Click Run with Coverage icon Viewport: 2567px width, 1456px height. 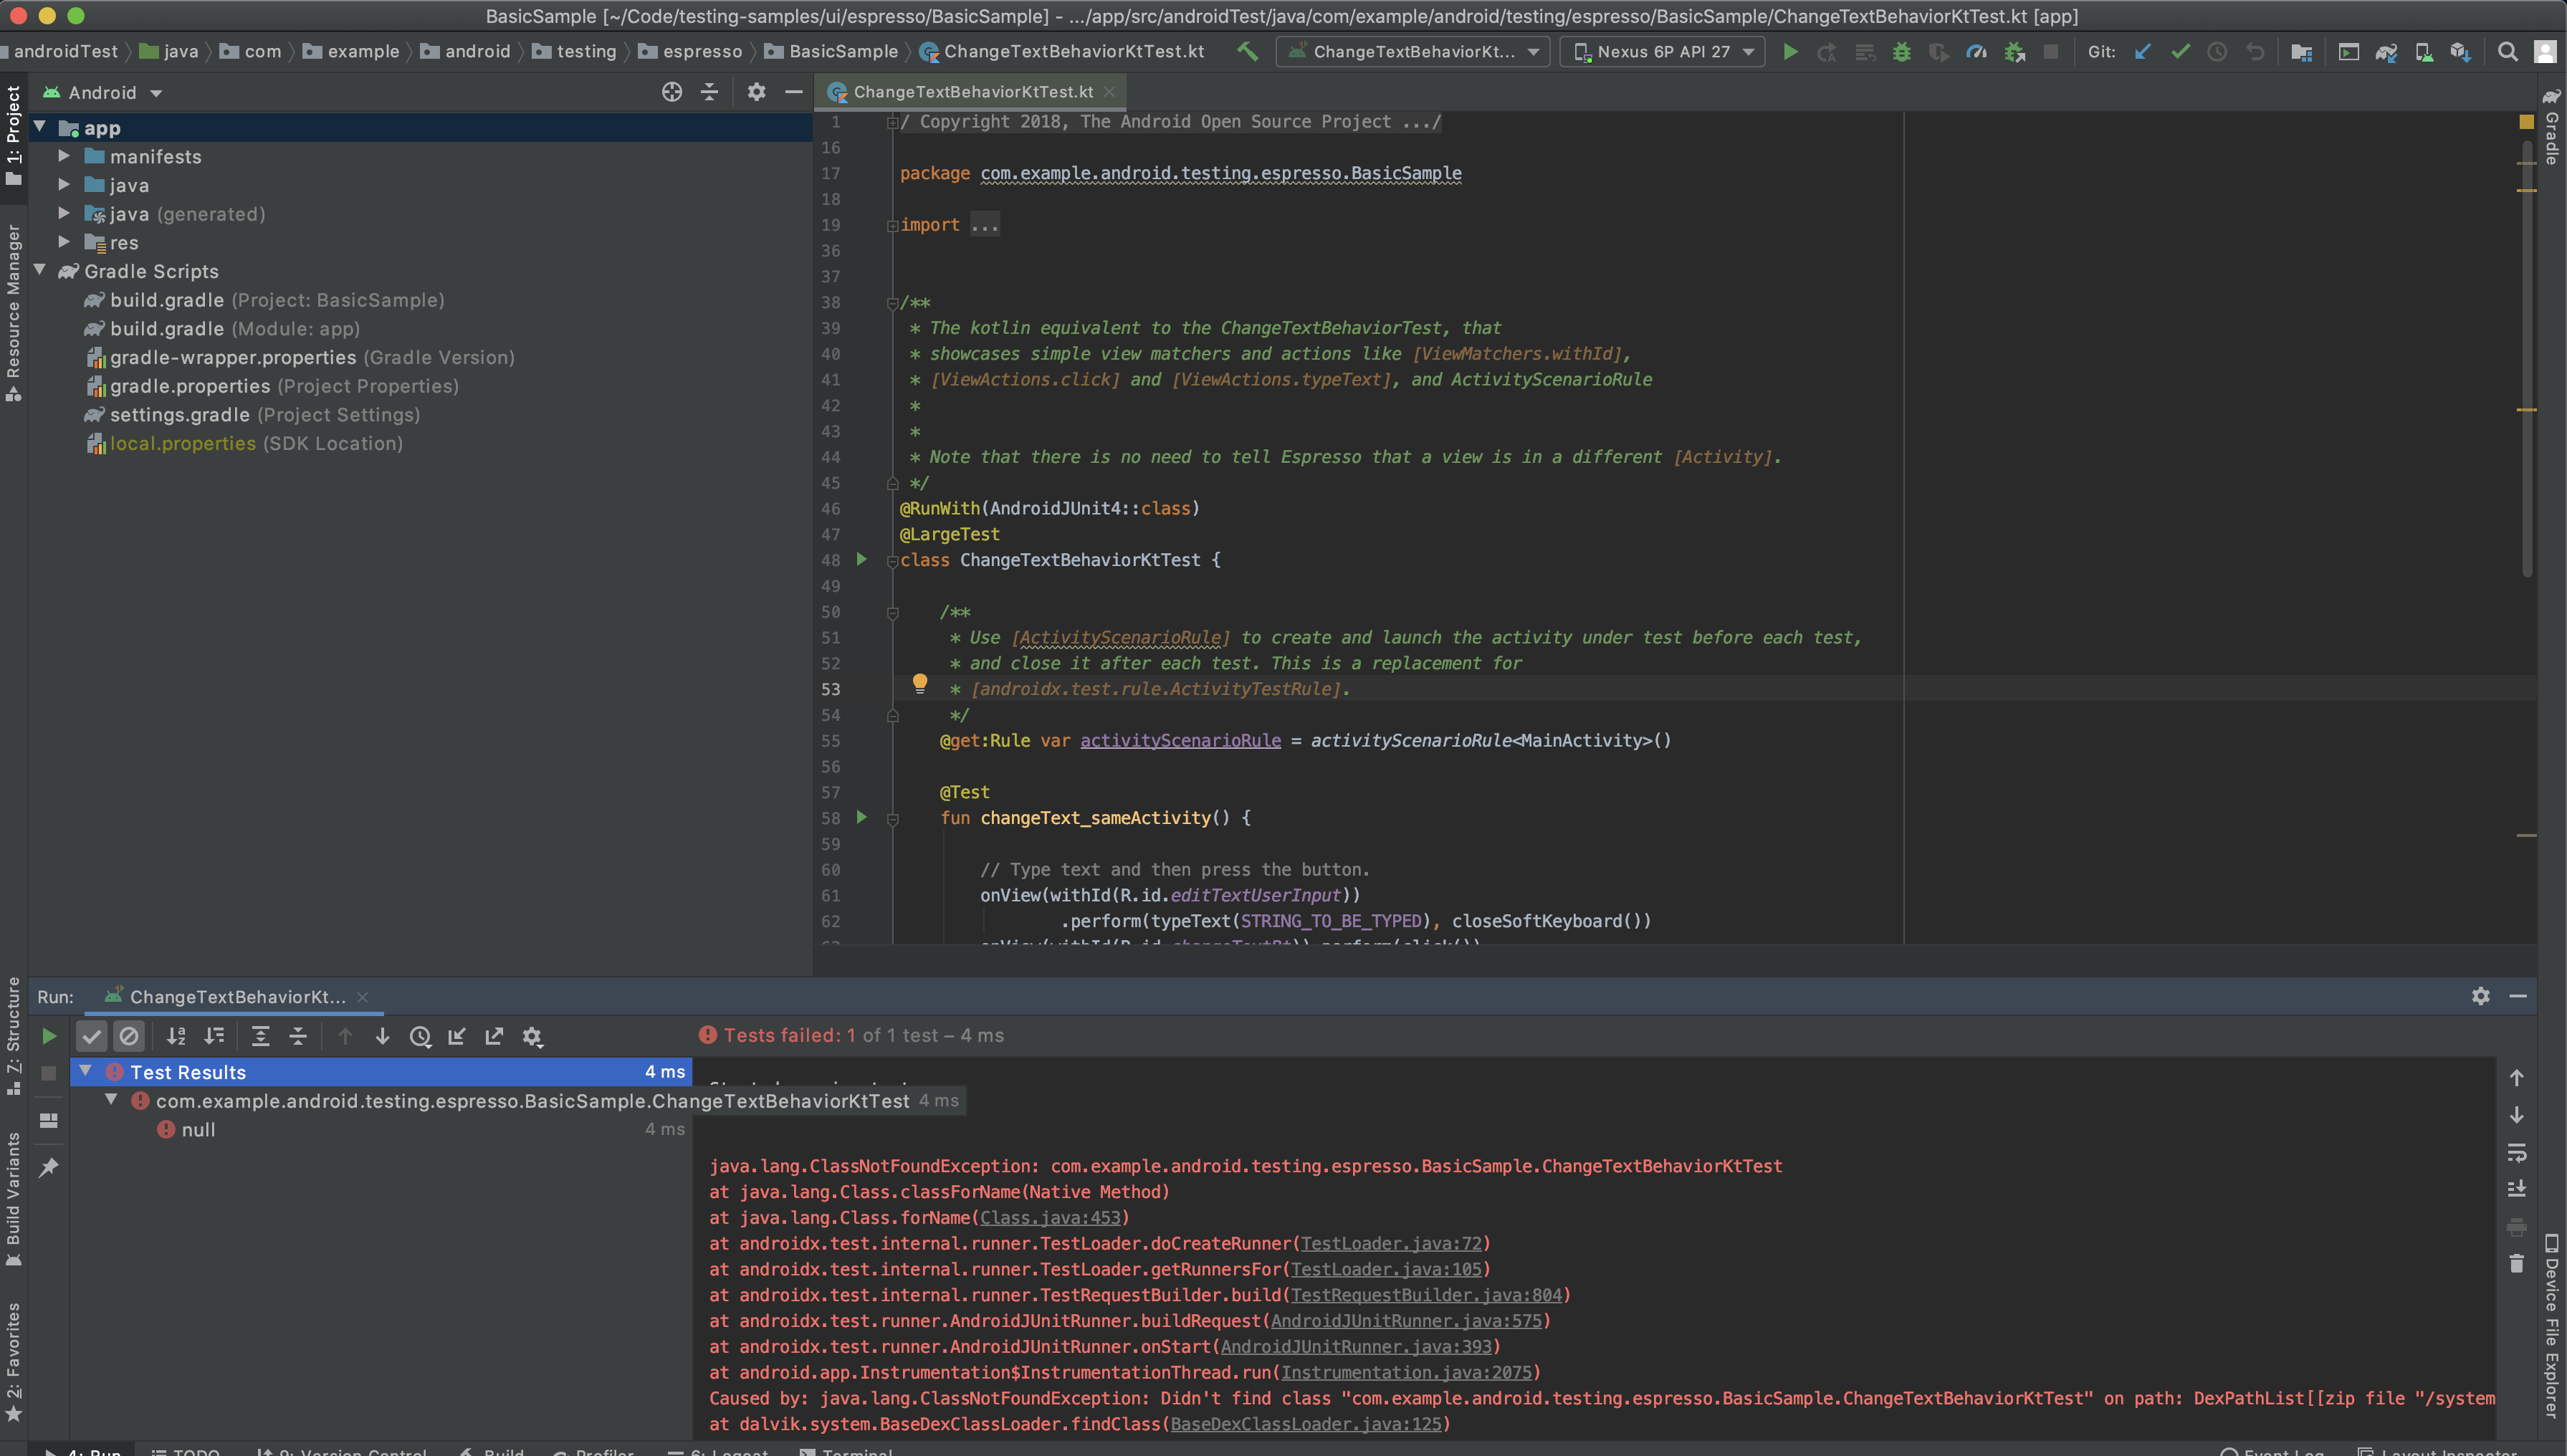pyautogui.click(x=1939, y=52)
